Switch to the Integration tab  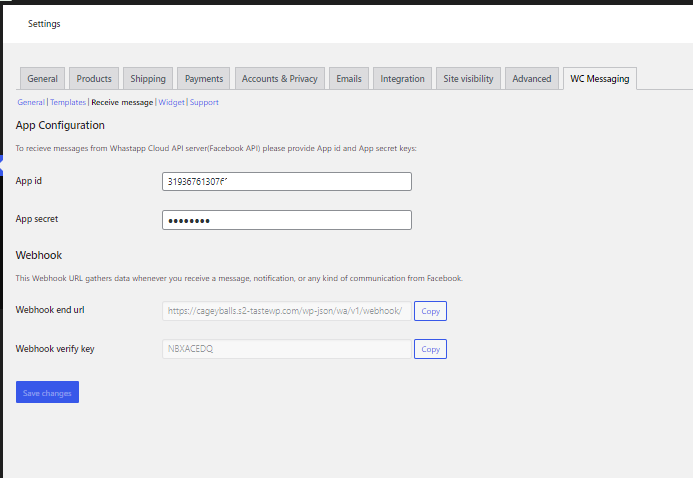(402, 79)
